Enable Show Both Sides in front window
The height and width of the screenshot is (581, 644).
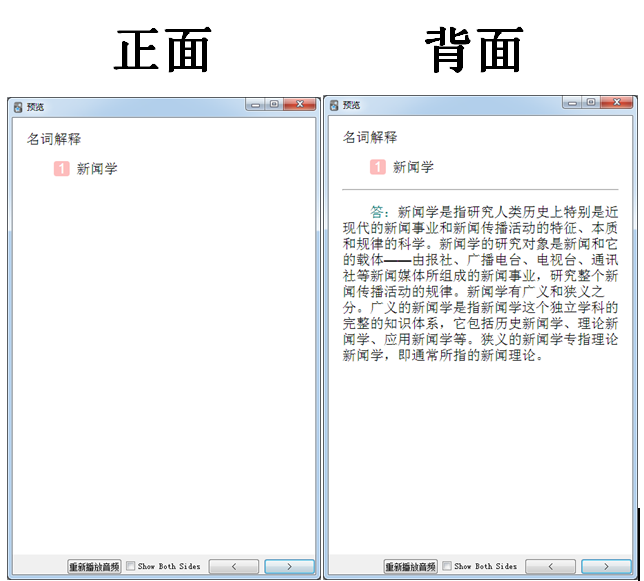131,566
